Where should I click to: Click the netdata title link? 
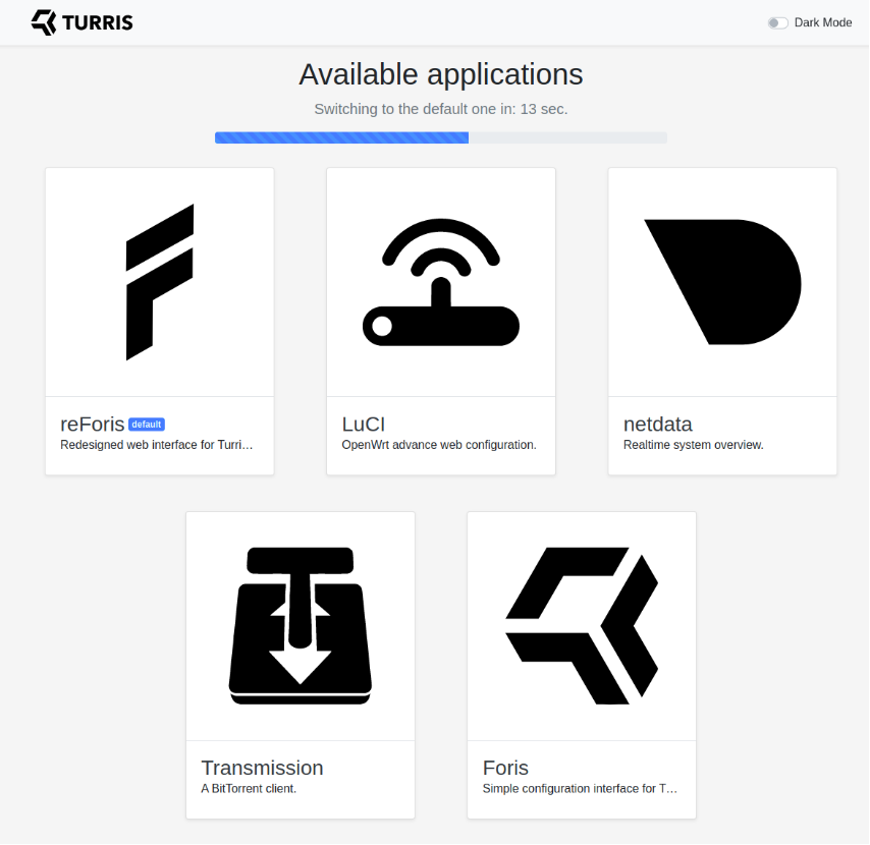tap(657, 424)
